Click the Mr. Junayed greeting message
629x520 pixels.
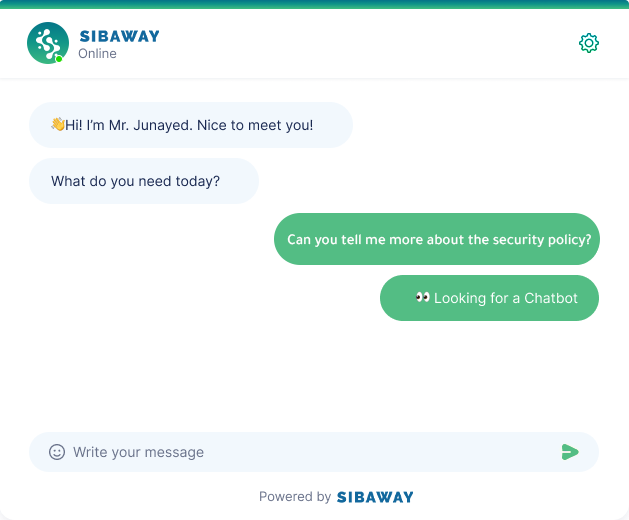pos(191,125)
